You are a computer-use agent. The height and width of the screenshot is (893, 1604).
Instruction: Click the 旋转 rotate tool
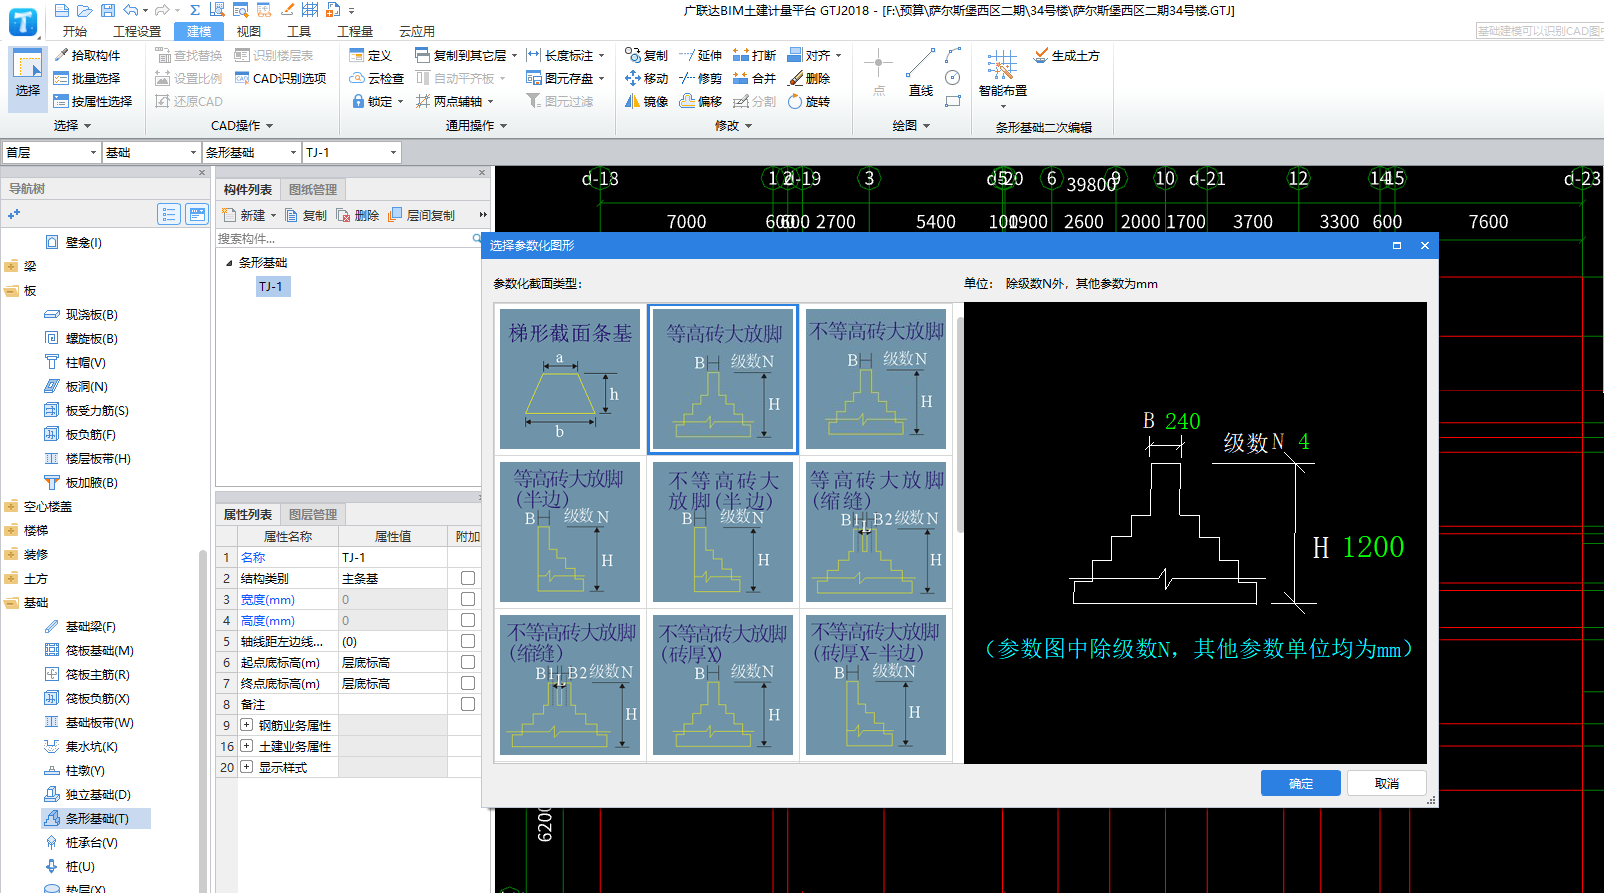tap(809, 101)
